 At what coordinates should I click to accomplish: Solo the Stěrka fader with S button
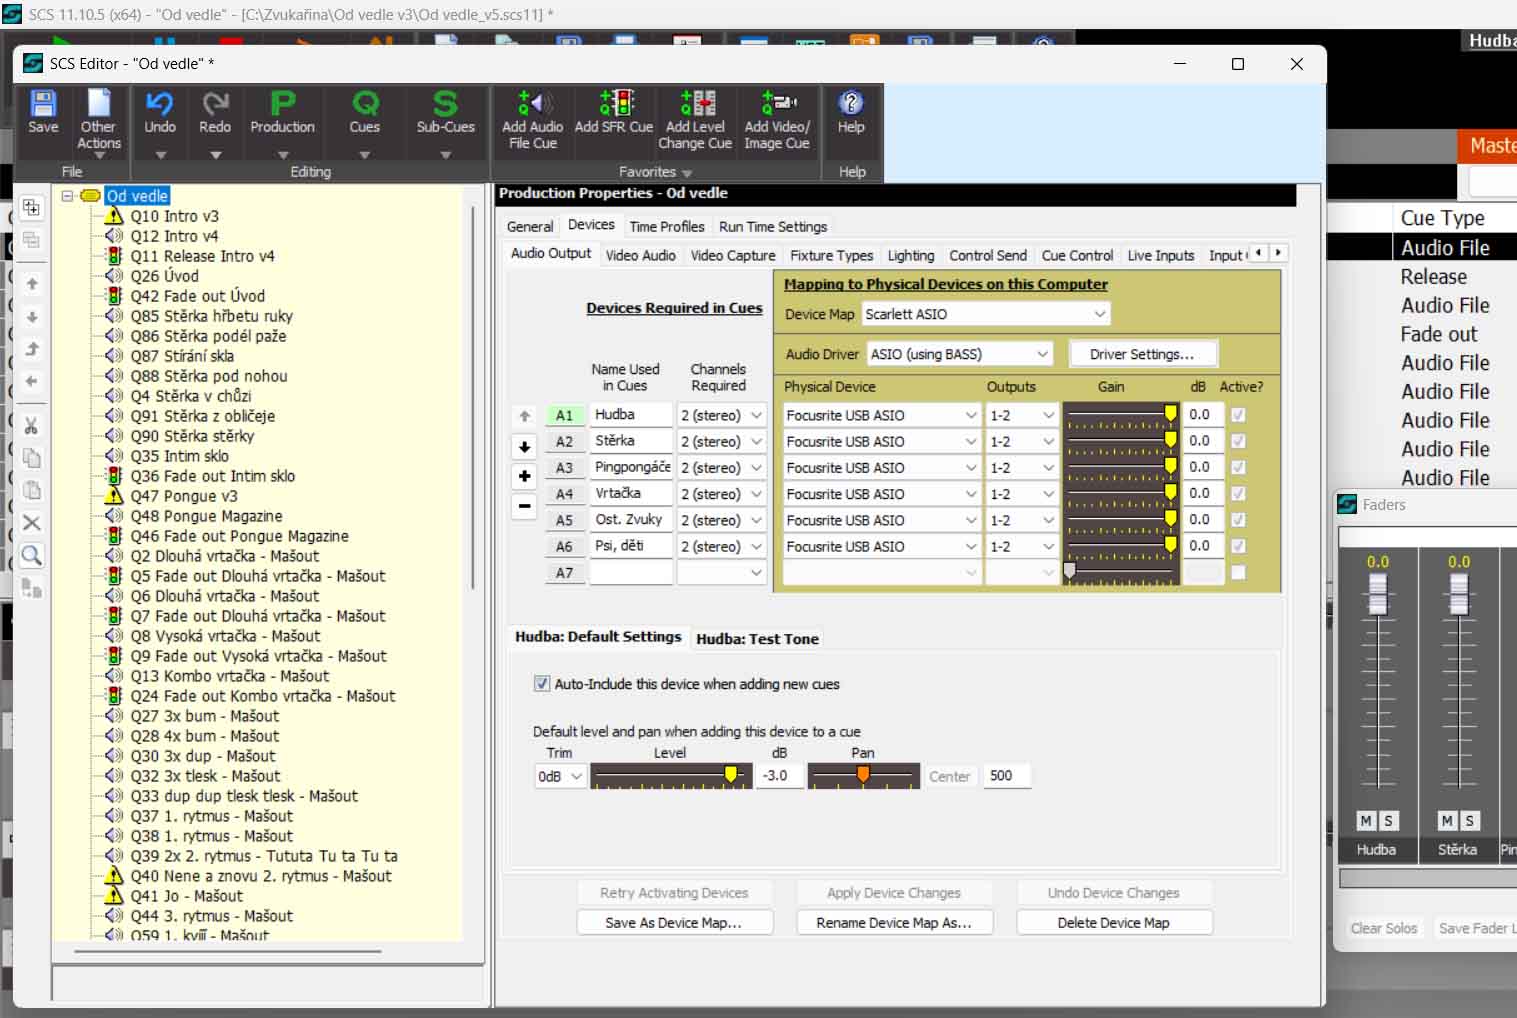coord(1469,821)
